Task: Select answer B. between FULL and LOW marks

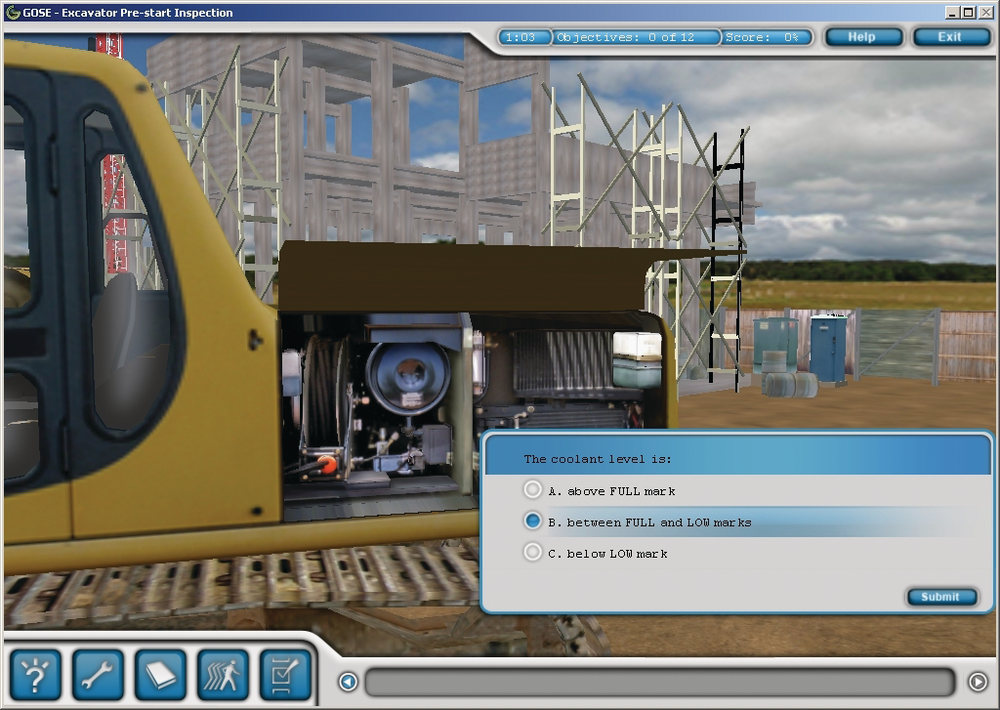Action: click(533, 521)
